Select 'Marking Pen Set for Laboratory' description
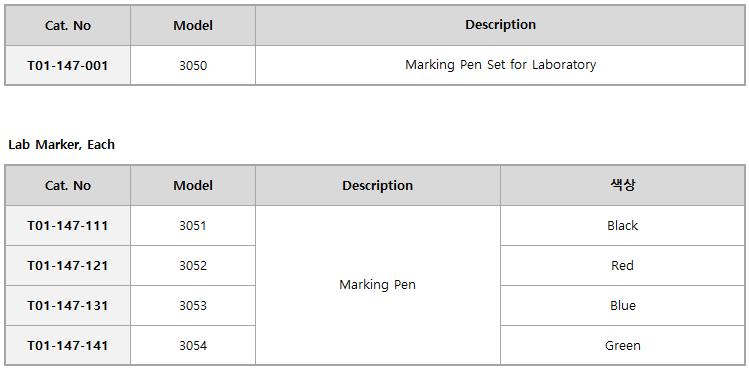 pyautogui.click(x=501, y=65)
